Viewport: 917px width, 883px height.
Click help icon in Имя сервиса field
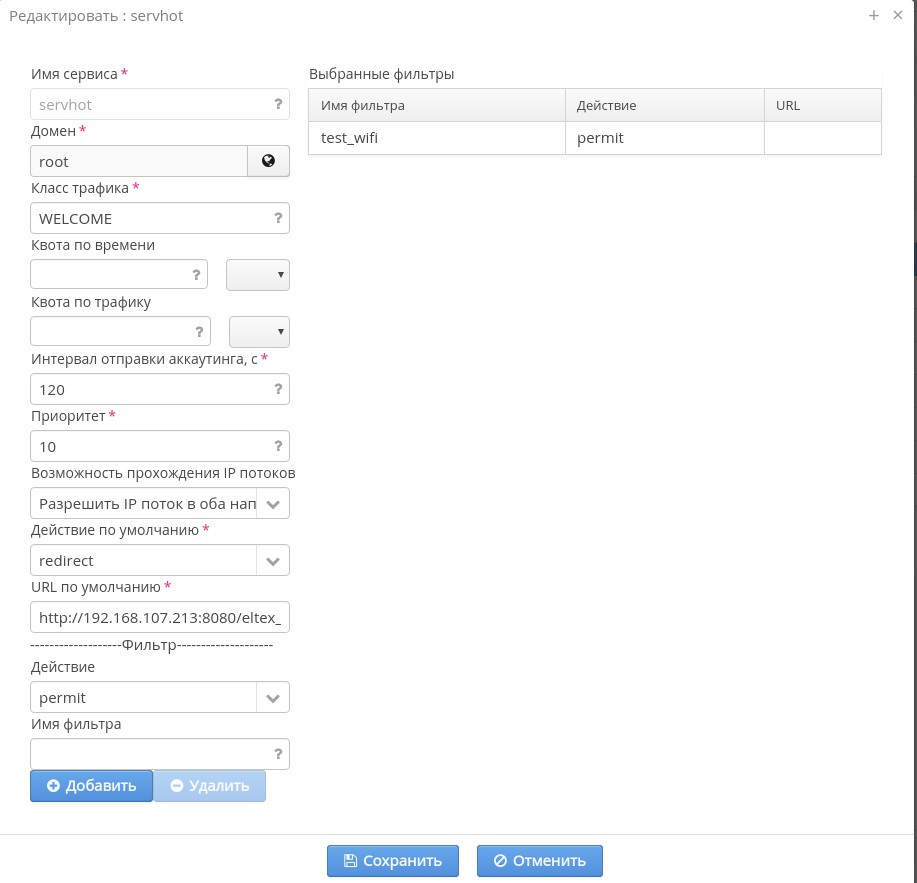pos(278,104)
